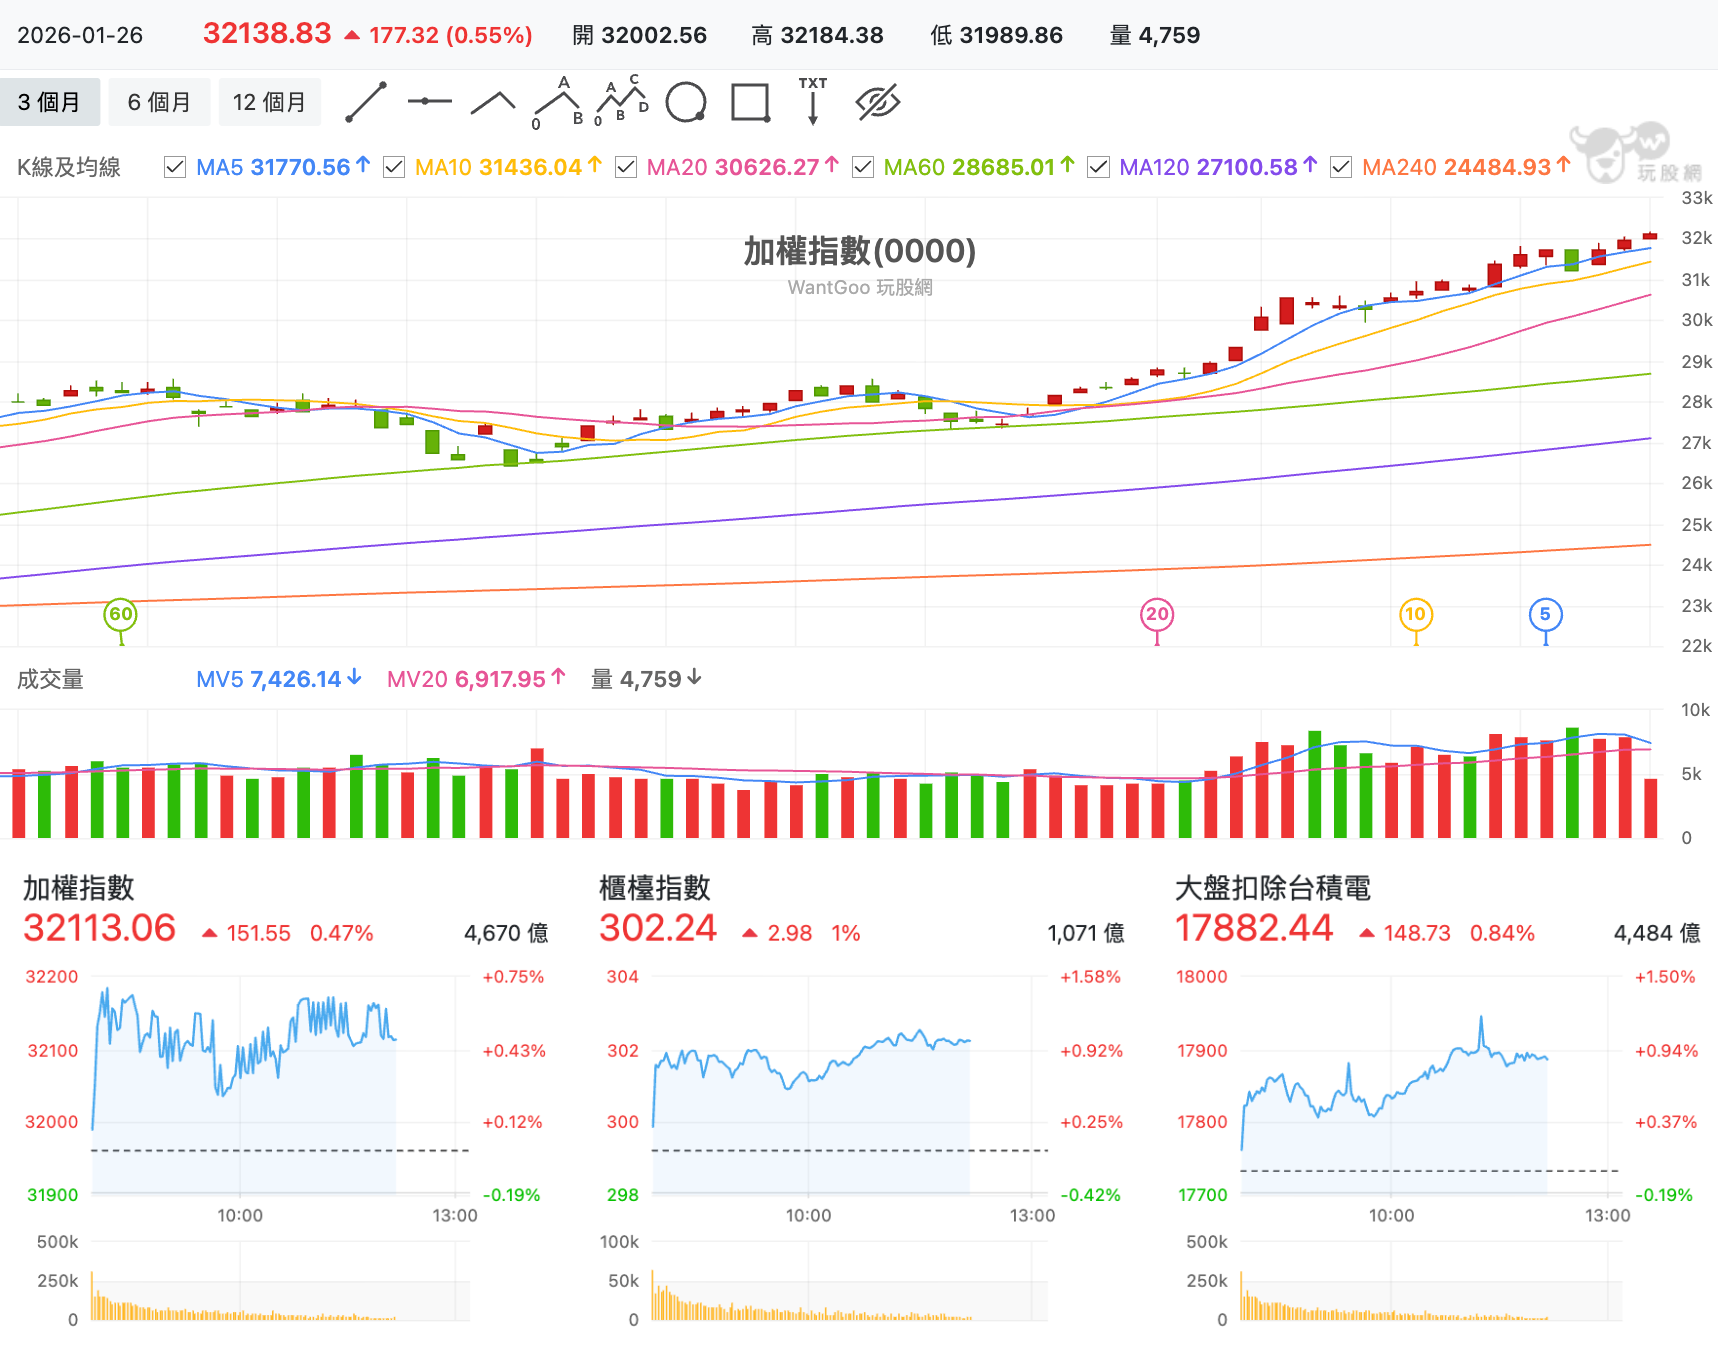Select the rectangle drawing tool
This screenshot has width=1718, height=1347.
click(751, 102)
